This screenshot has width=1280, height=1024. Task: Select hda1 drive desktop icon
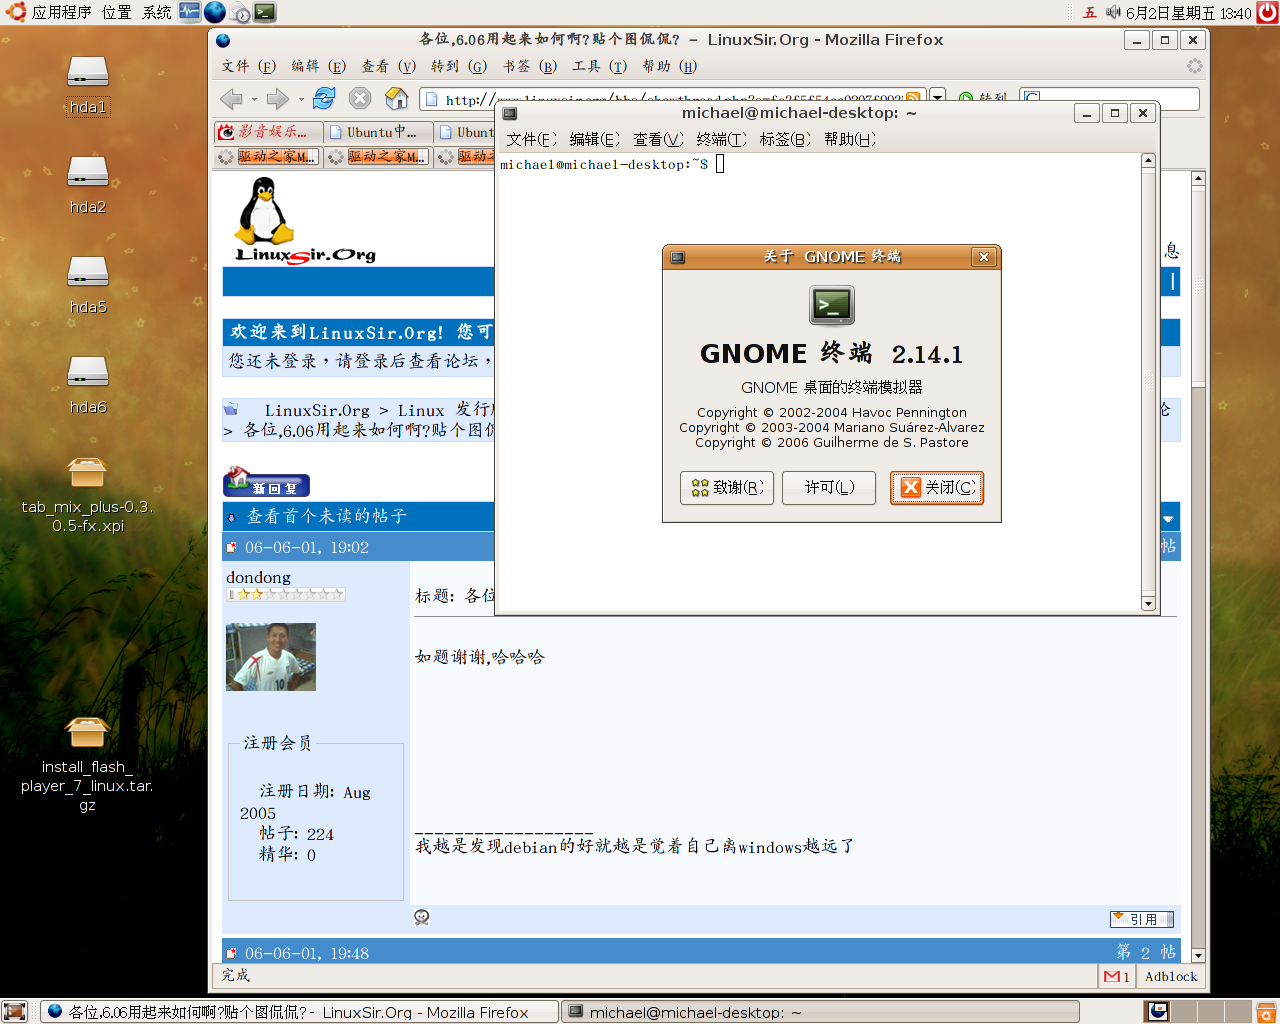(x=88, y=84)
